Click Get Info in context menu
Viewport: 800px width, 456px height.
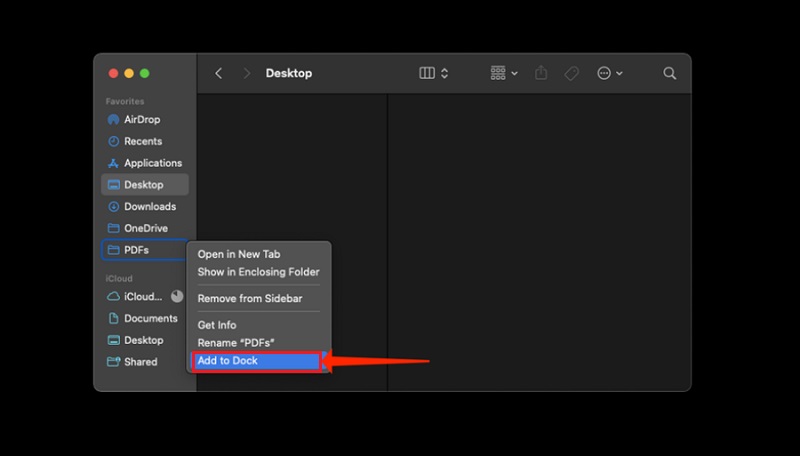click(x=217, y=326)
